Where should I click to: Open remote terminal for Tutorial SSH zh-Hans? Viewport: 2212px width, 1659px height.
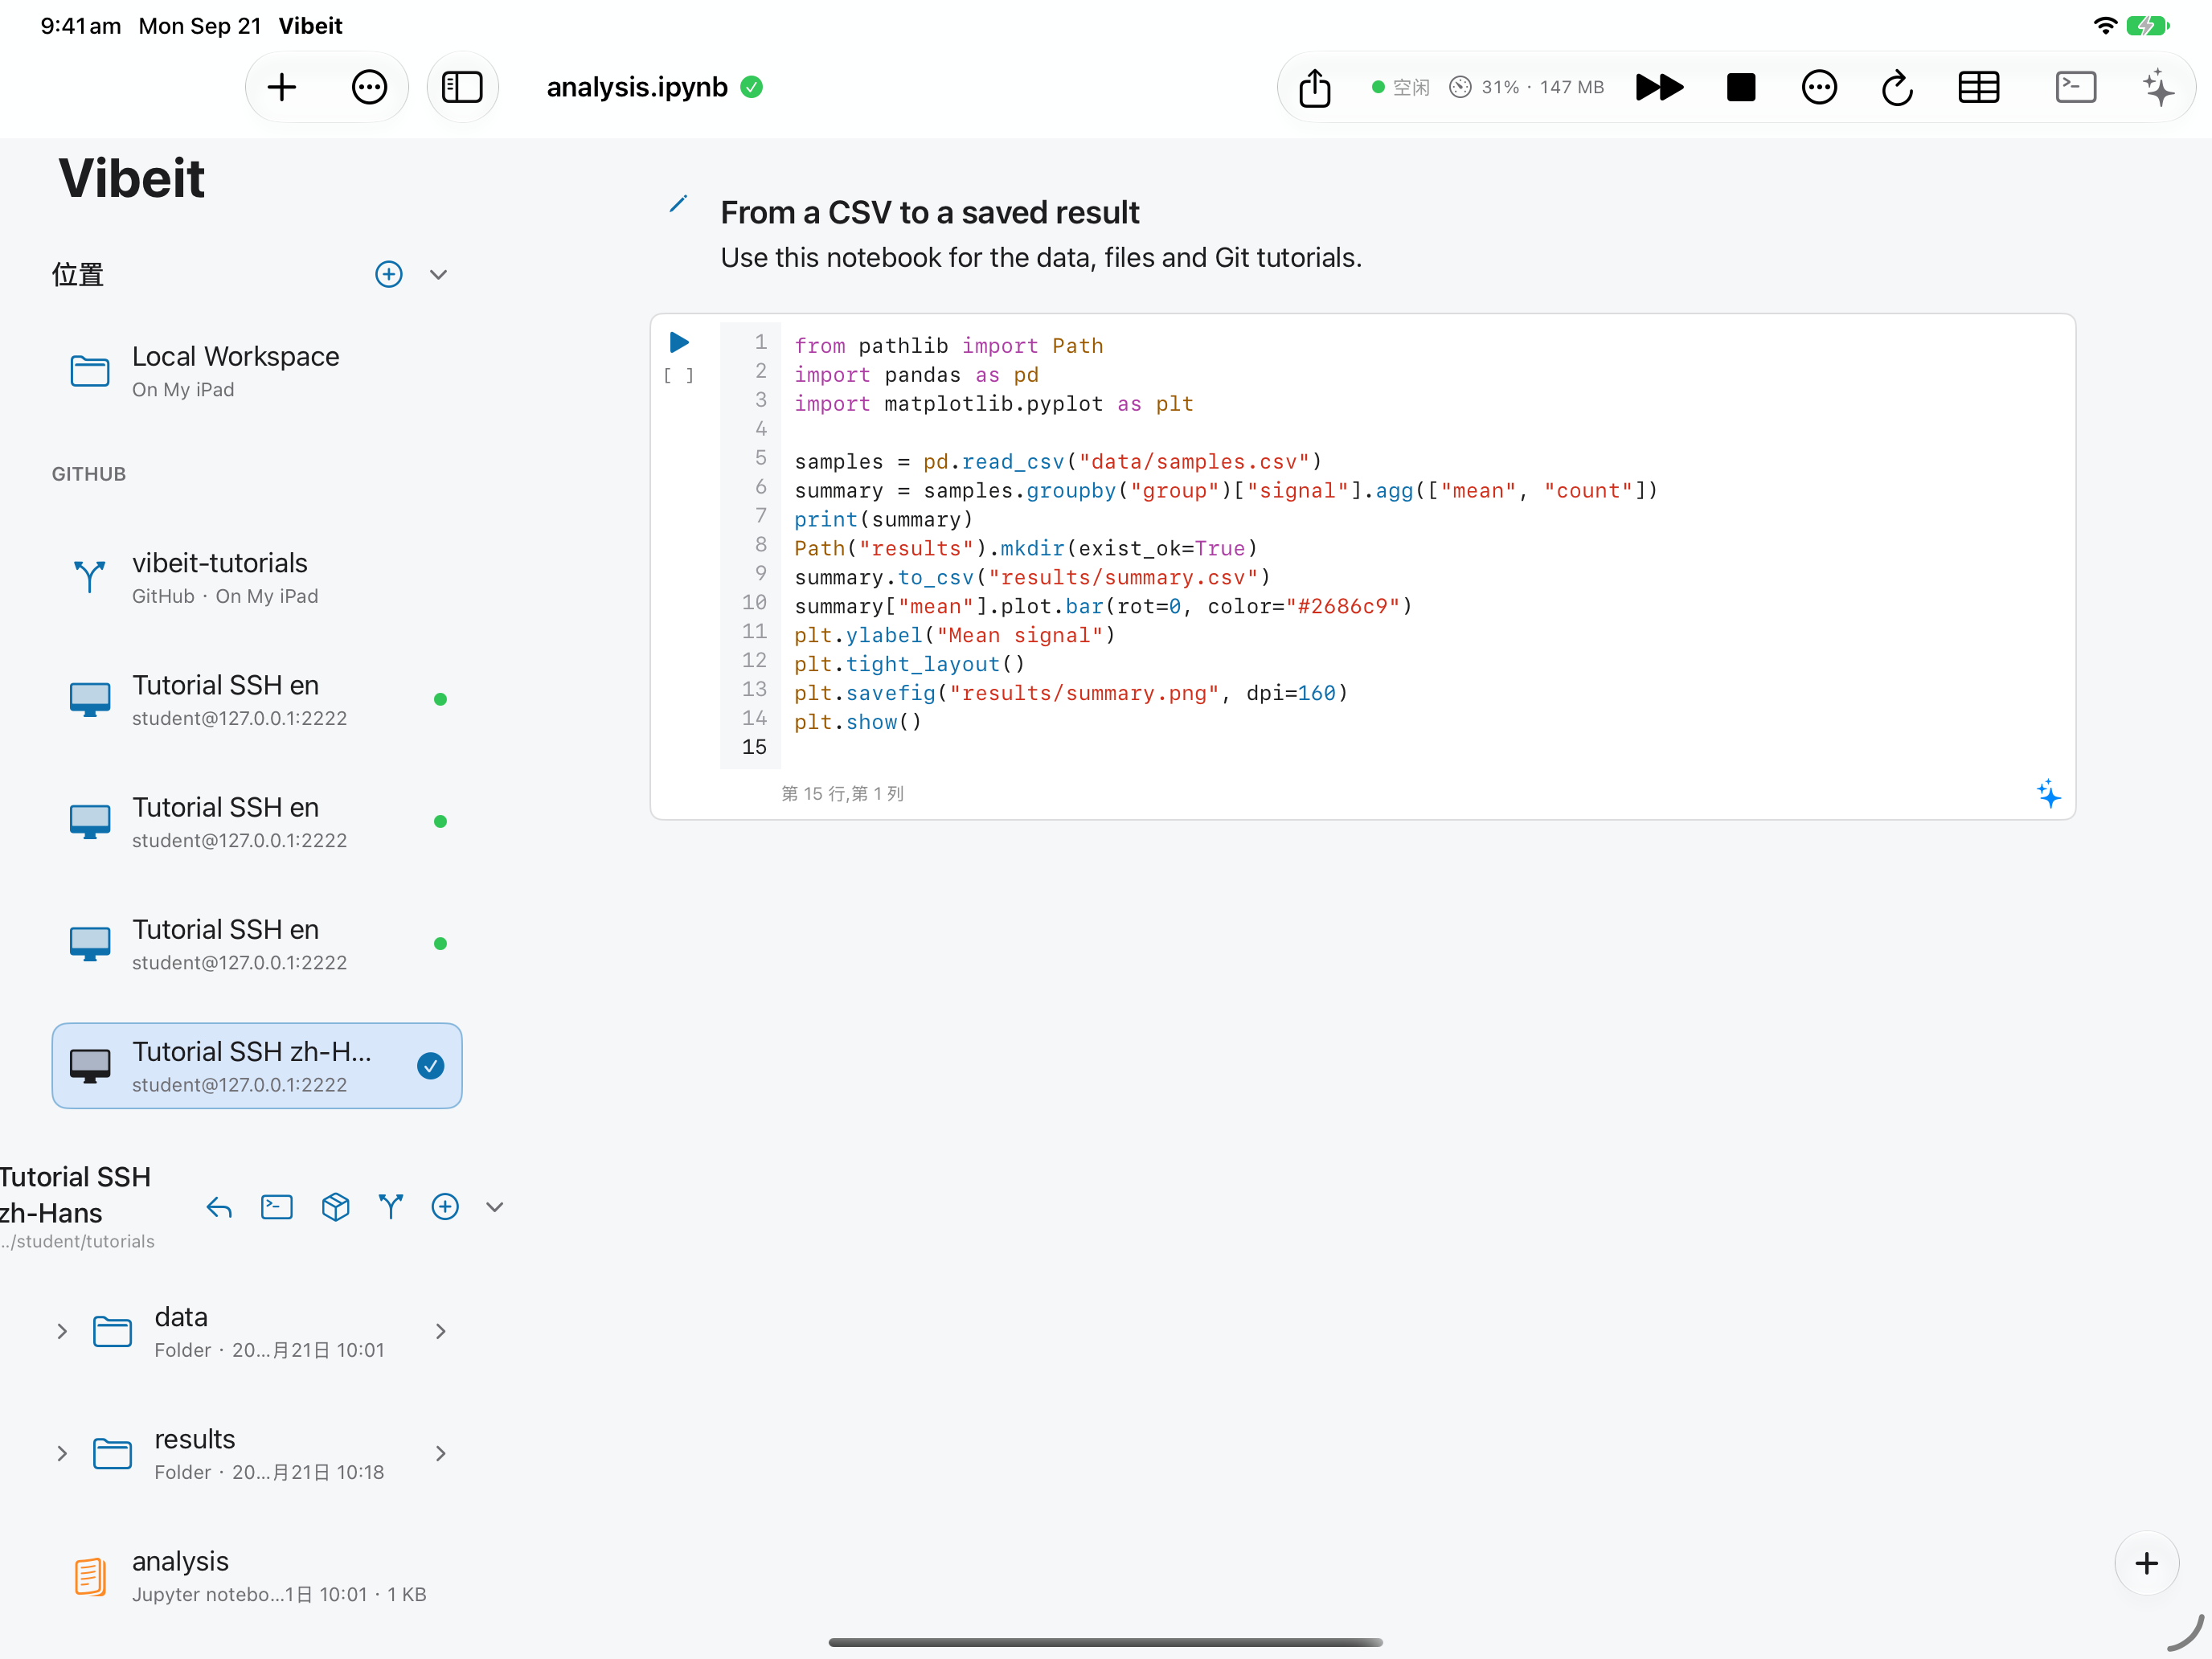(277, 1207)
